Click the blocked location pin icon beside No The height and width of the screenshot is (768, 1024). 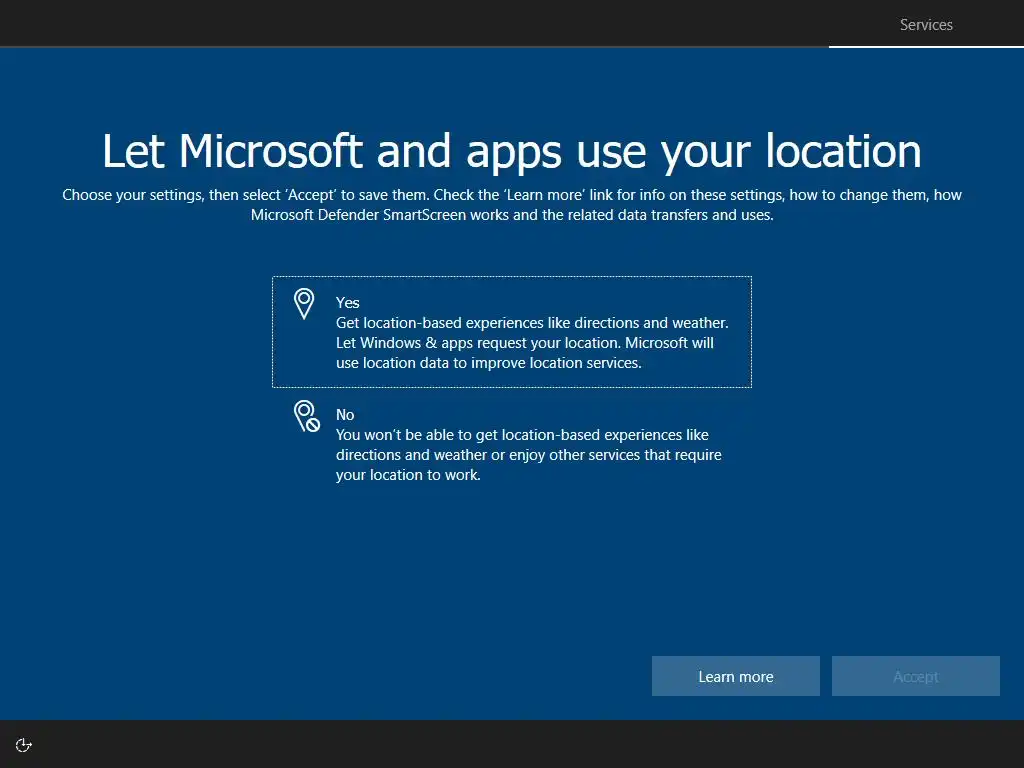pyautogui.click(x=306, y=416)
